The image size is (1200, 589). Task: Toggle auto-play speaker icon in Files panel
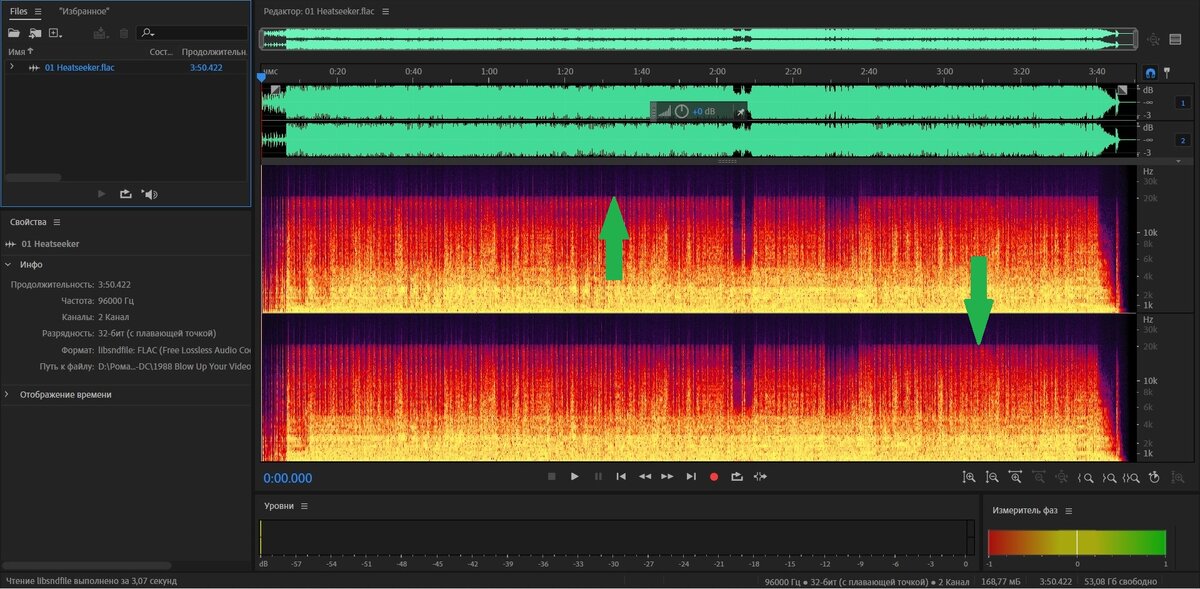[x=149, y=194]
